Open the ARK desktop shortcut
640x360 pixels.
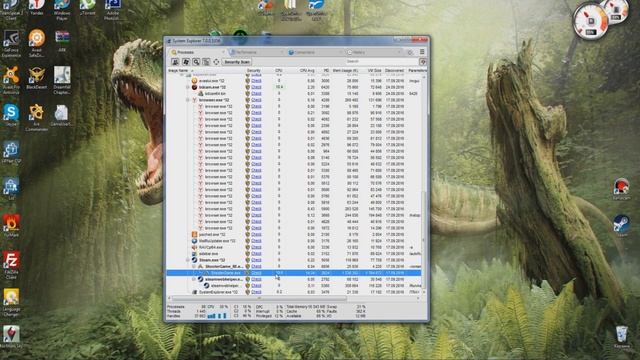coord(62,41)
